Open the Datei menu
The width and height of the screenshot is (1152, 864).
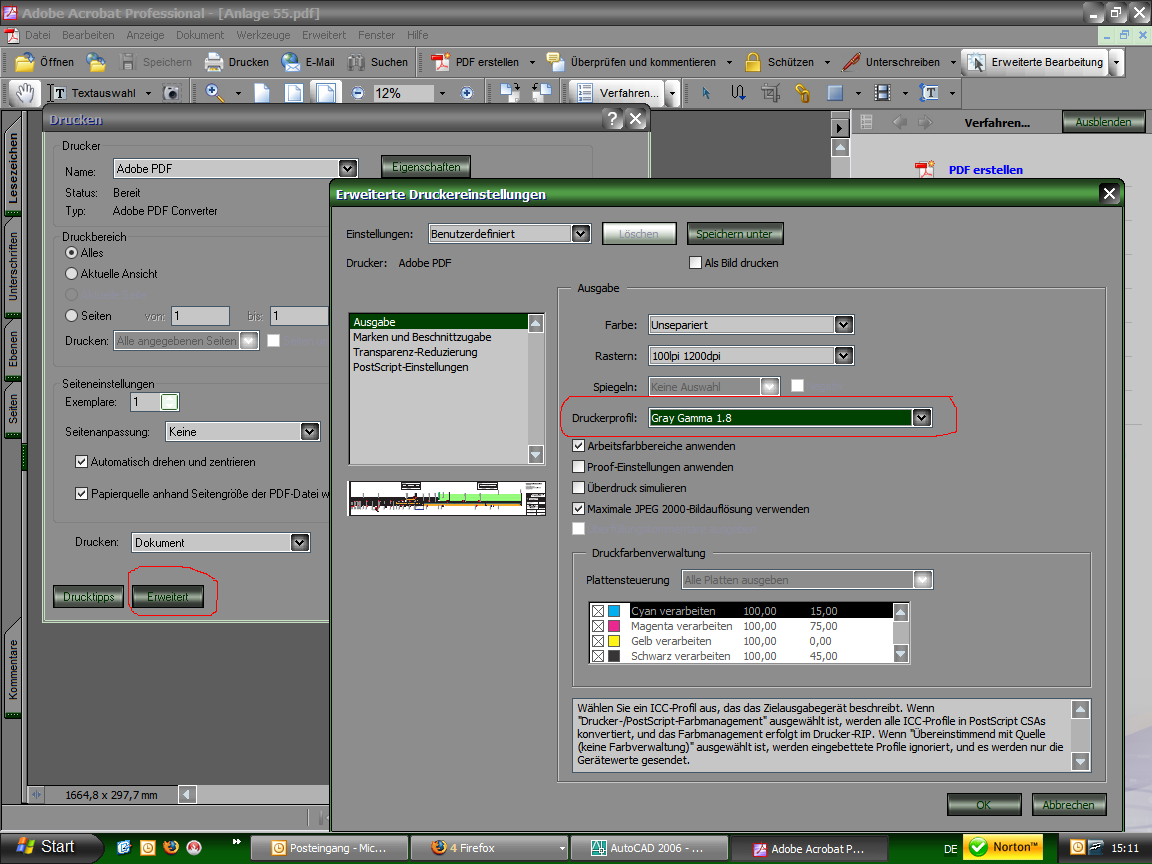[37, 35]
